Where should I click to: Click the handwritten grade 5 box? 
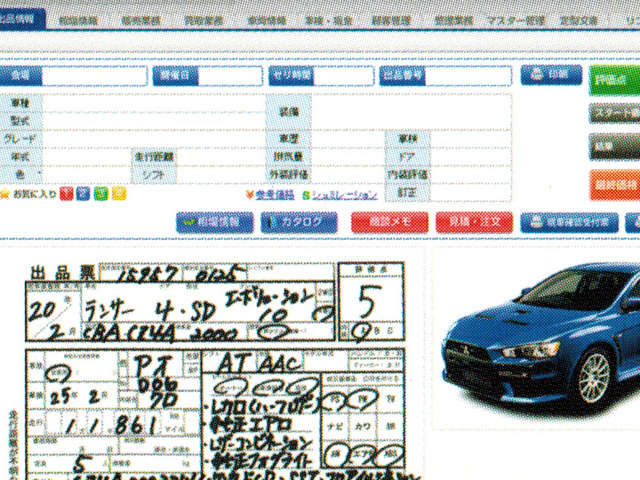coord(371,301)
